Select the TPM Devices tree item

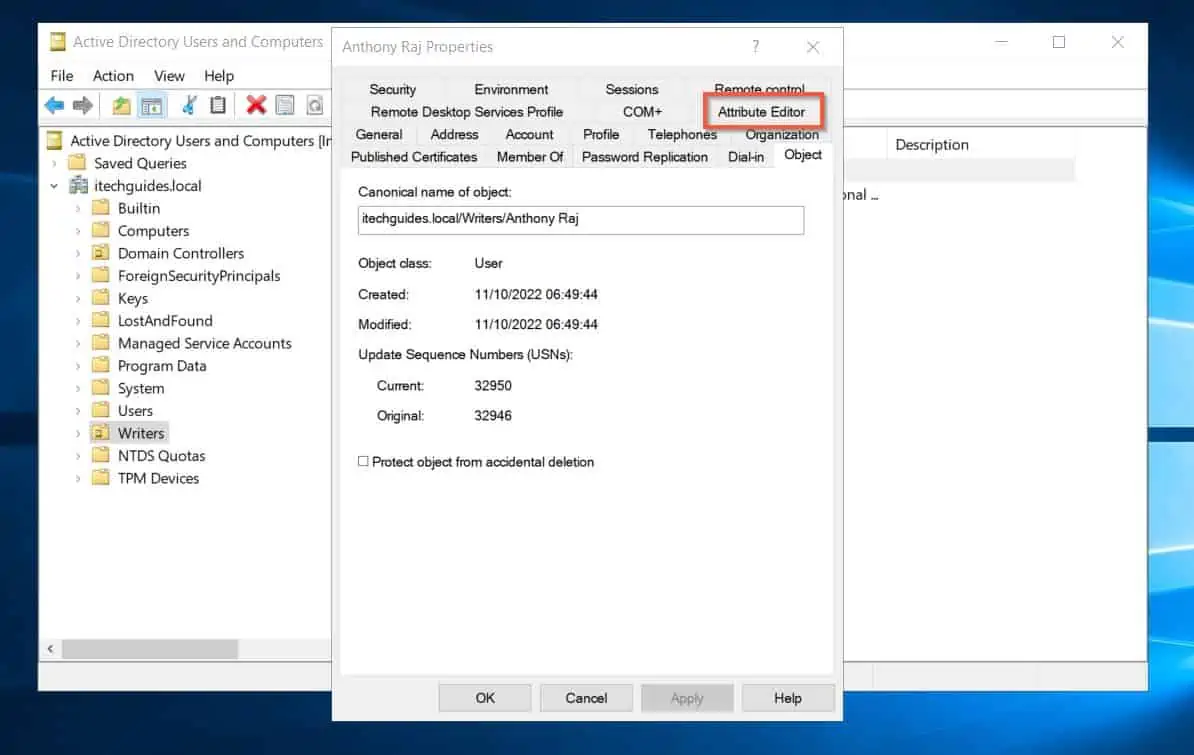coord(158,478)
